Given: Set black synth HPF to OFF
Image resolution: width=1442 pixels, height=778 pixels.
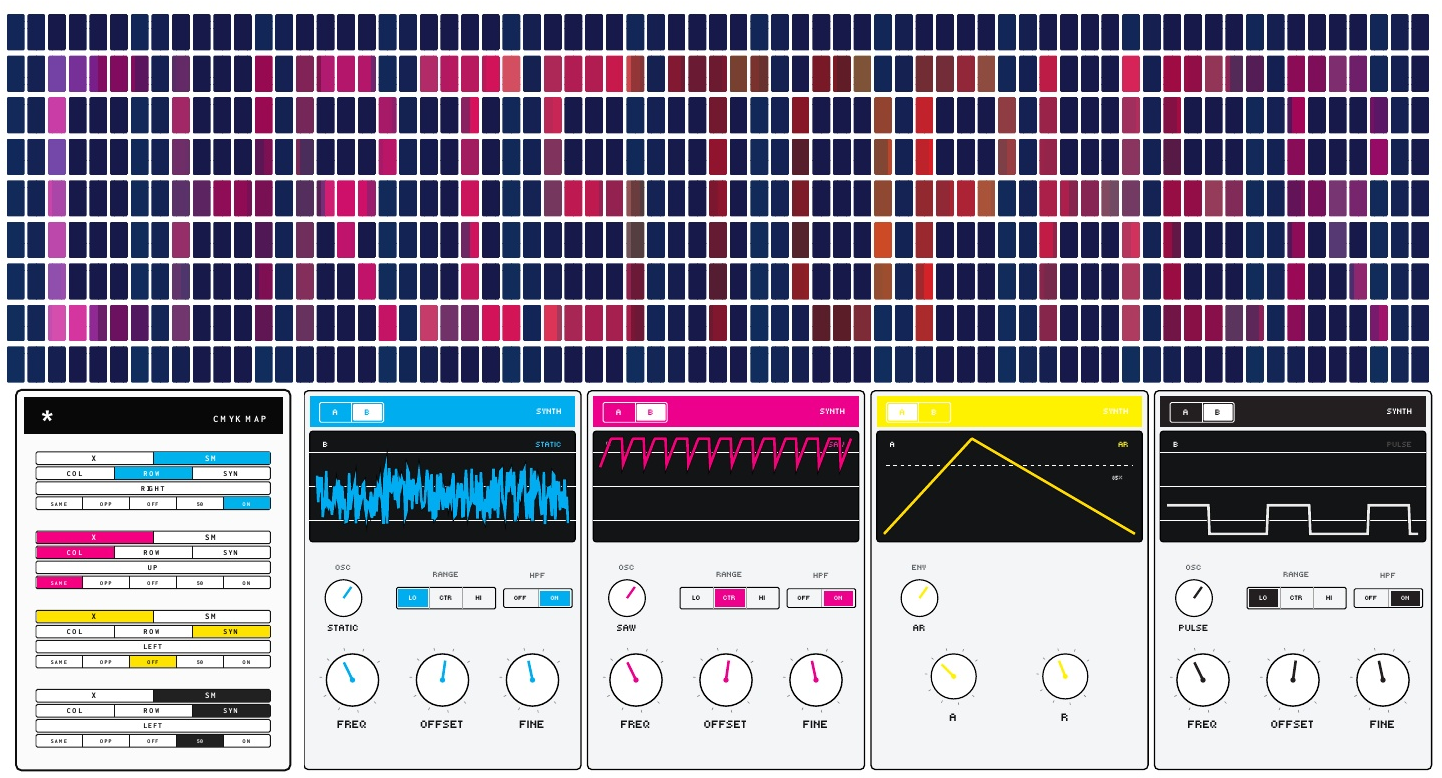Looking at the screenshot, I should pyautogui.click(x=1372, y=598).
